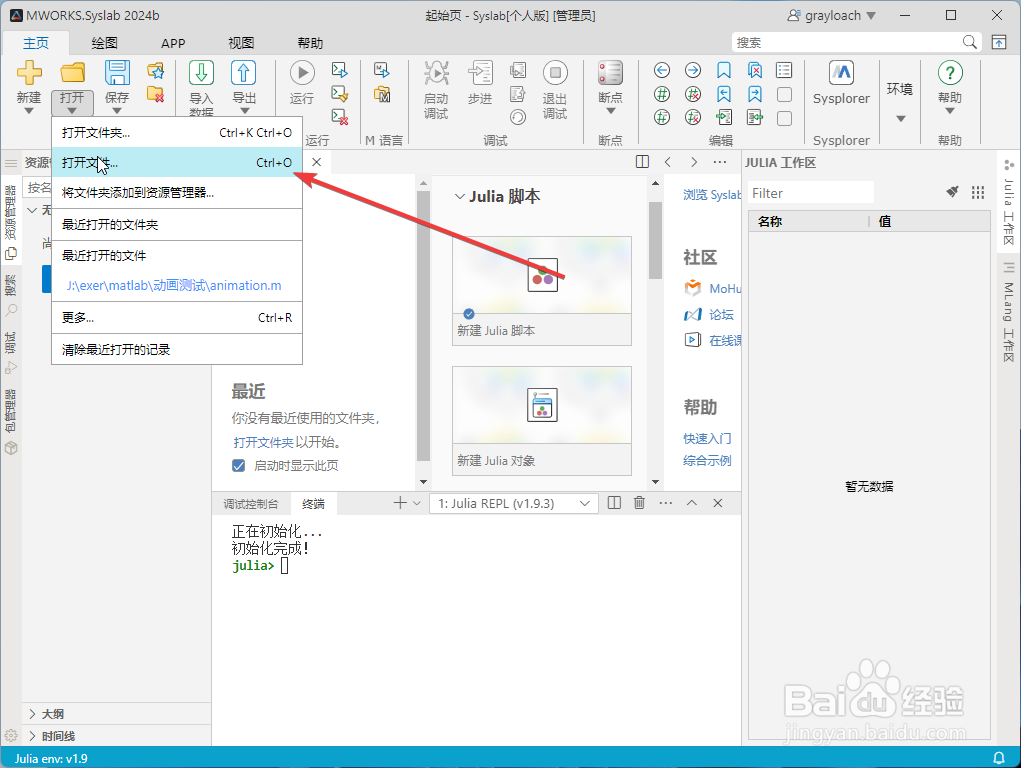
Task: Click the 帮助 question mark icon
Action: pos(949,75)
